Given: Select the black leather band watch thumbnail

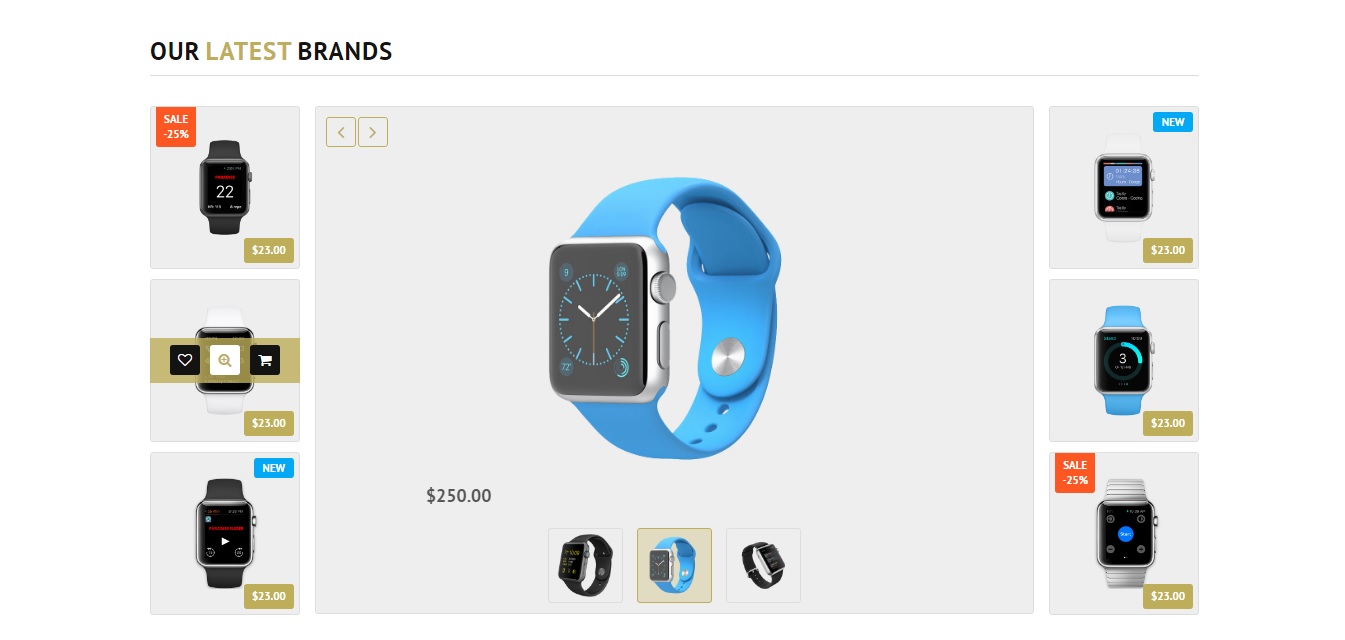Looking at the screenshot, I should click(x=763, y=566).
